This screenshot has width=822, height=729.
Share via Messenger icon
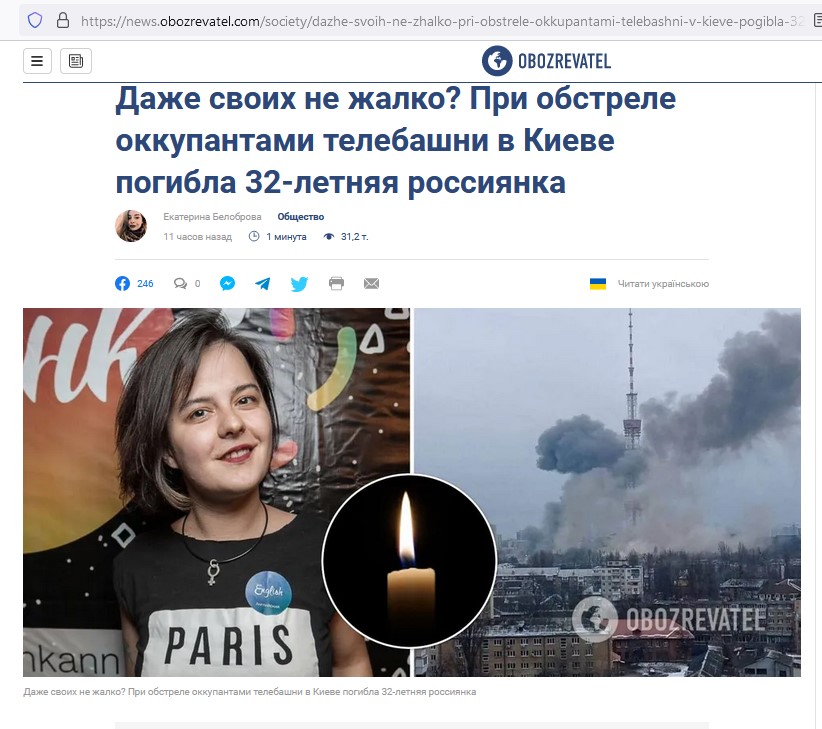pos(228,284)
